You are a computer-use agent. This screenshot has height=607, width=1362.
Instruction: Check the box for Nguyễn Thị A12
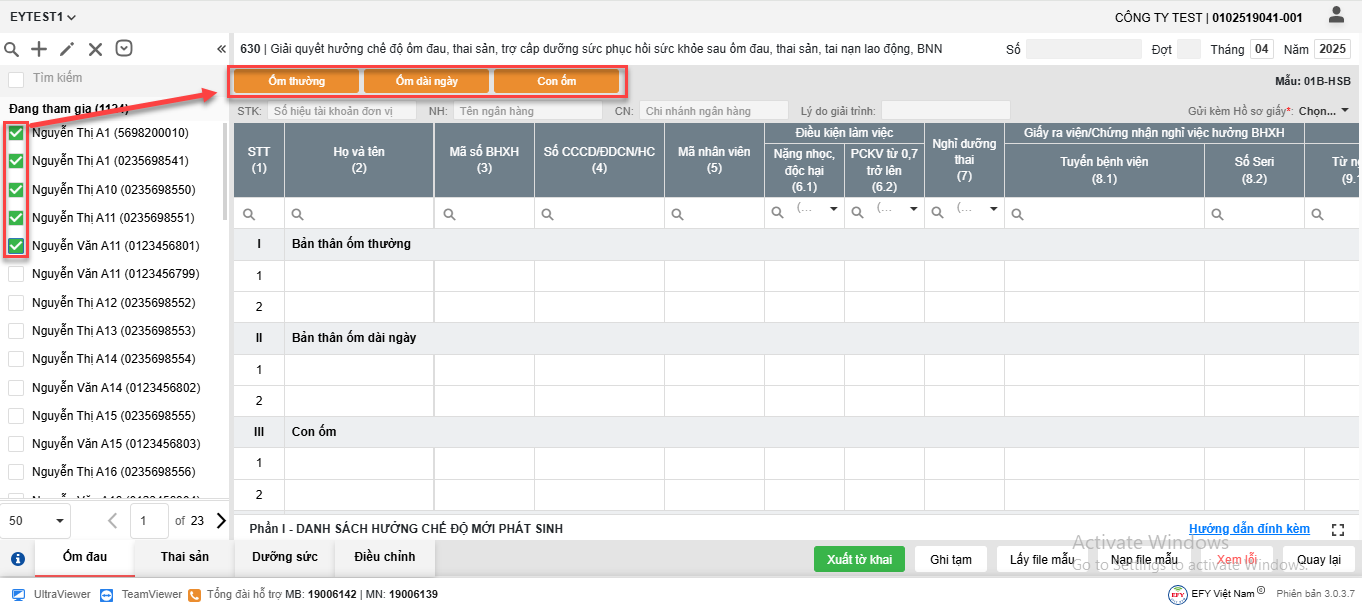(16, 302)
